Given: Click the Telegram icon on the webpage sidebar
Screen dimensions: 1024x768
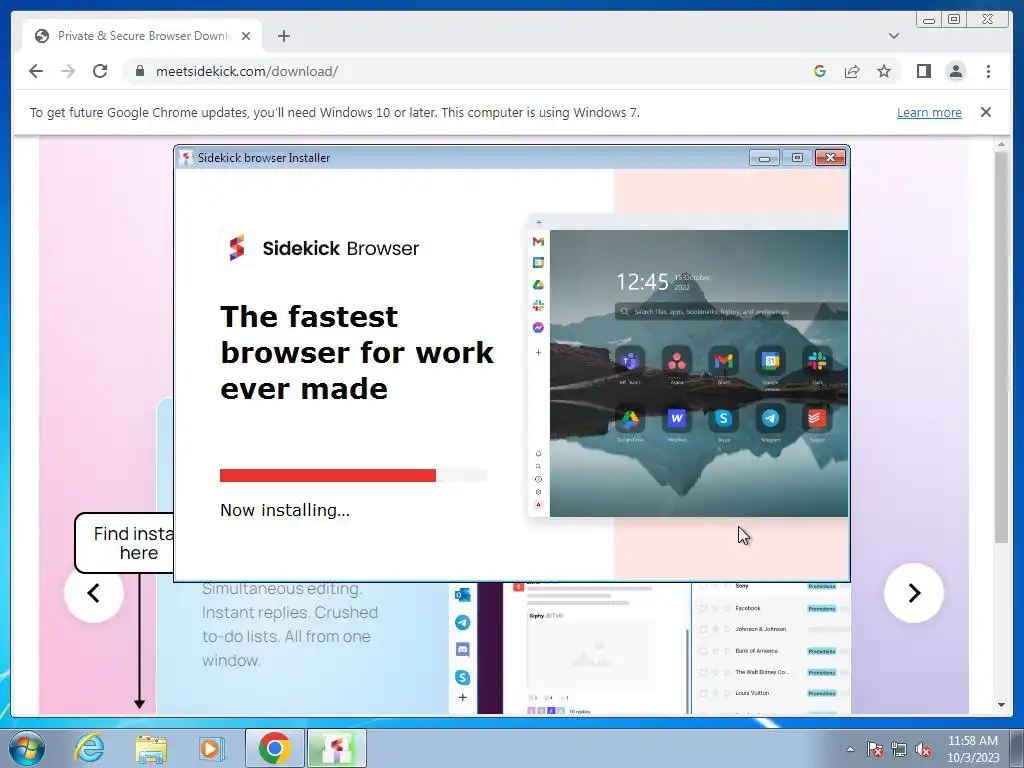Looking at the screenshot, I should coord(462,622).
